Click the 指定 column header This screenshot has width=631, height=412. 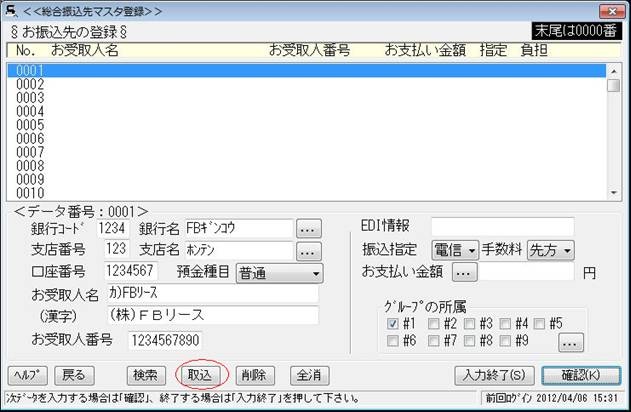(x=493, y=50)
